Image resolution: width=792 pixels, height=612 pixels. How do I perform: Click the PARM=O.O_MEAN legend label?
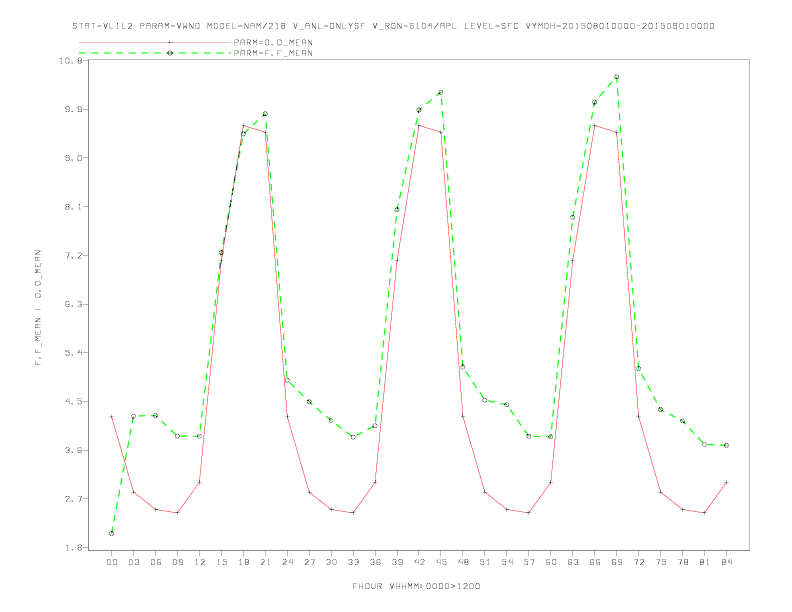(x=273, y=42)
